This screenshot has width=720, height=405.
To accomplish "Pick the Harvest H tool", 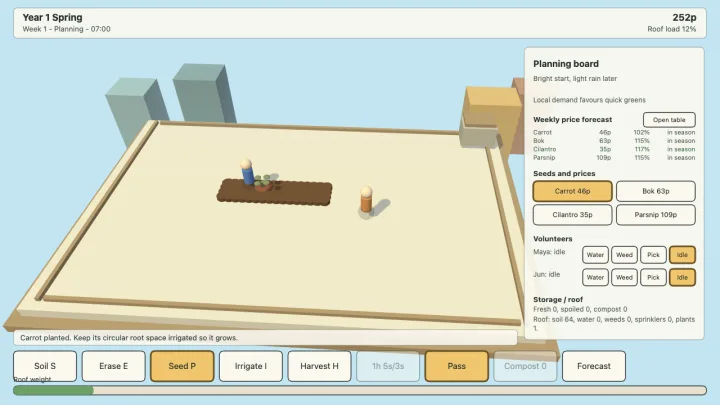I will click(x=319, y=366).
